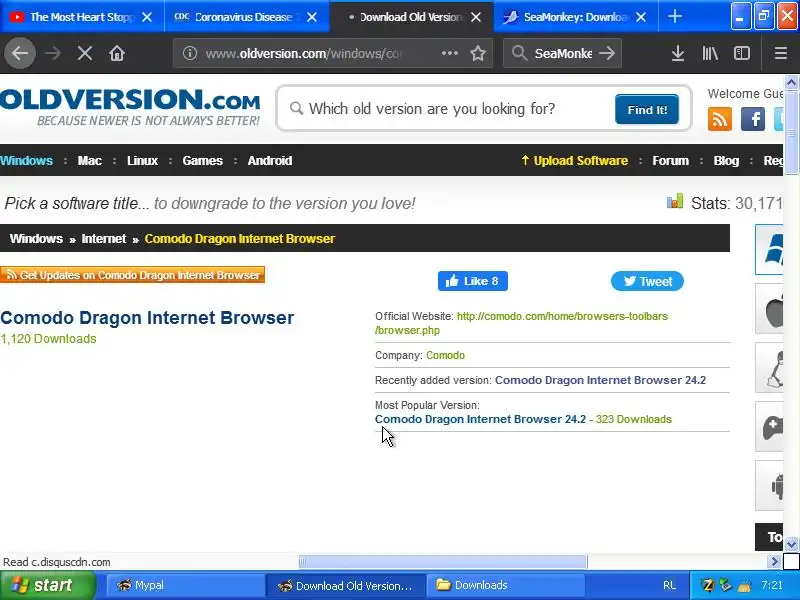800x600 pixels.
Task: Open the browser downloads arrow icon
Action: click(678, 53)
